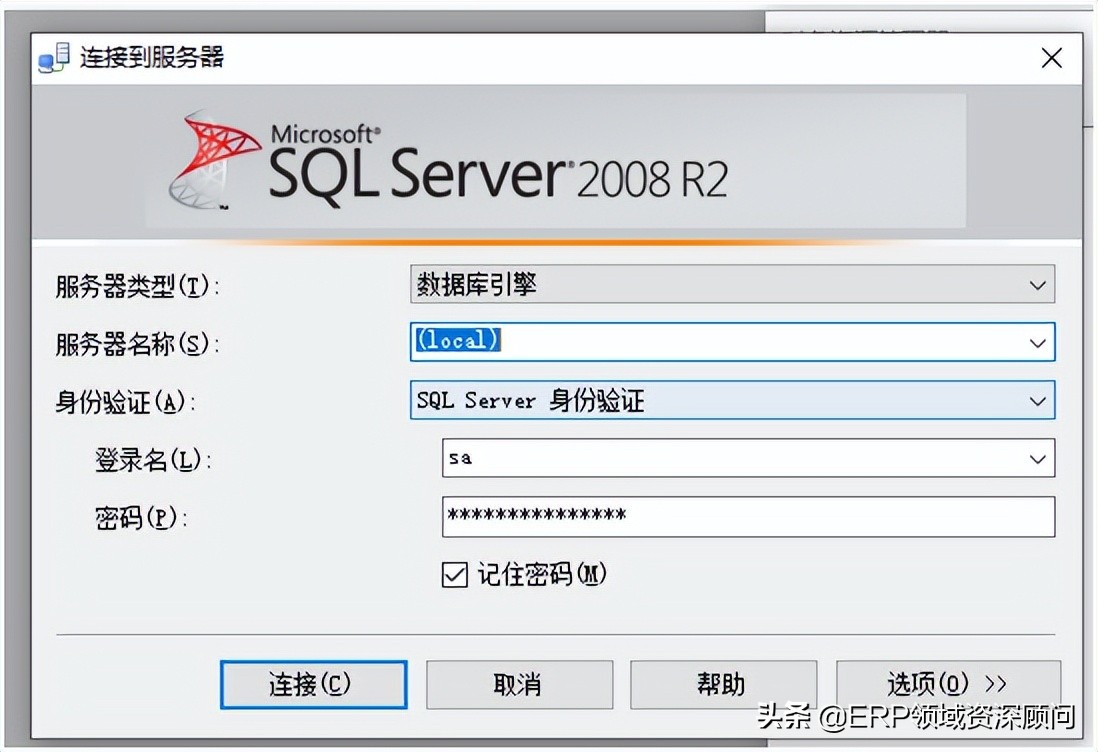Click the 登录名 field showing sa
Screen dimensions: 1098x752
700,458
